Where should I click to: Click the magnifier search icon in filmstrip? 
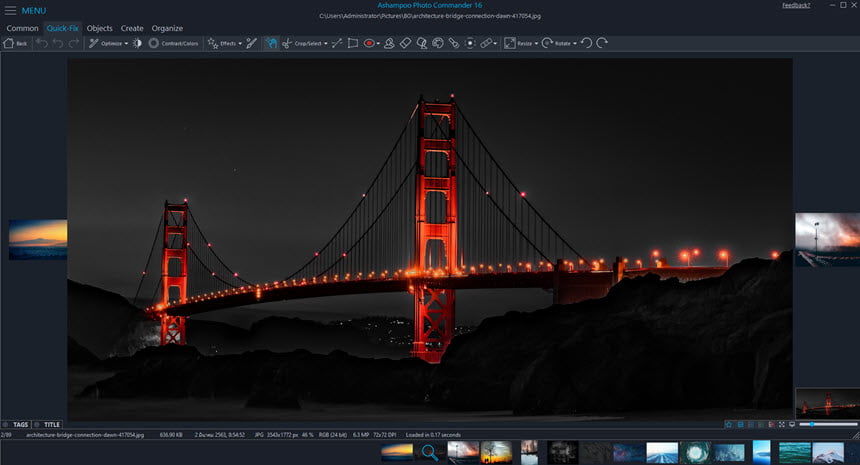coord(429,452)
